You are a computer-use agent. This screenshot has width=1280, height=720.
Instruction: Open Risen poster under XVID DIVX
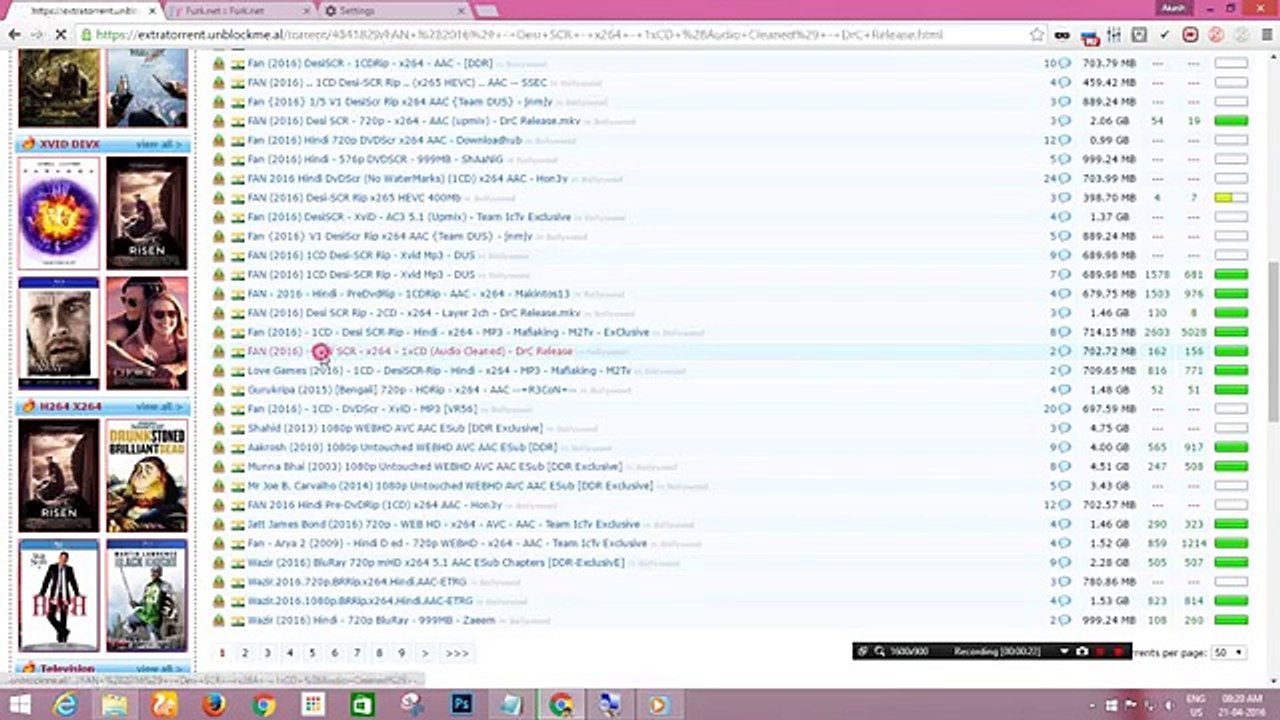click(146, 213)
